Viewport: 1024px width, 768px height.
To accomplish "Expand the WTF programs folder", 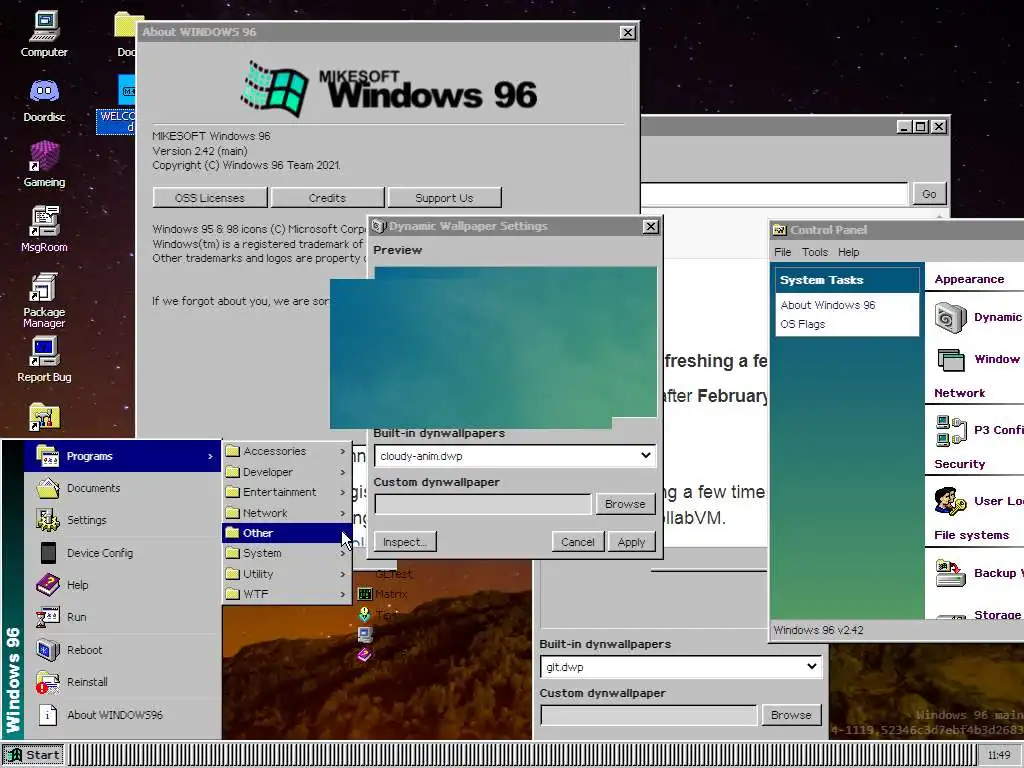I will pos(285,594).
